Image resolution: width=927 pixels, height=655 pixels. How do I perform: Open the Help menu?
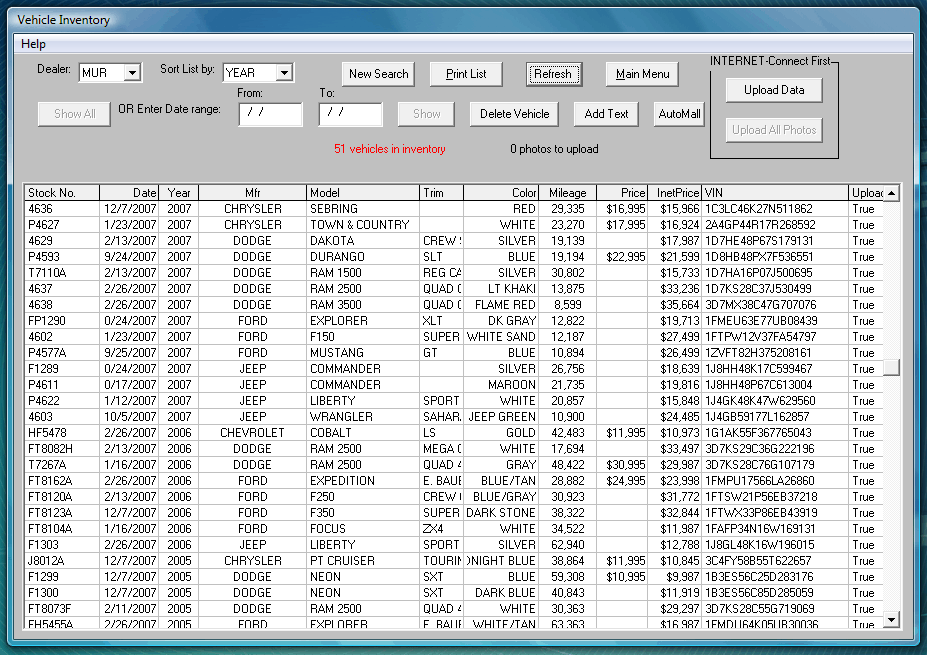click(33, 44)
